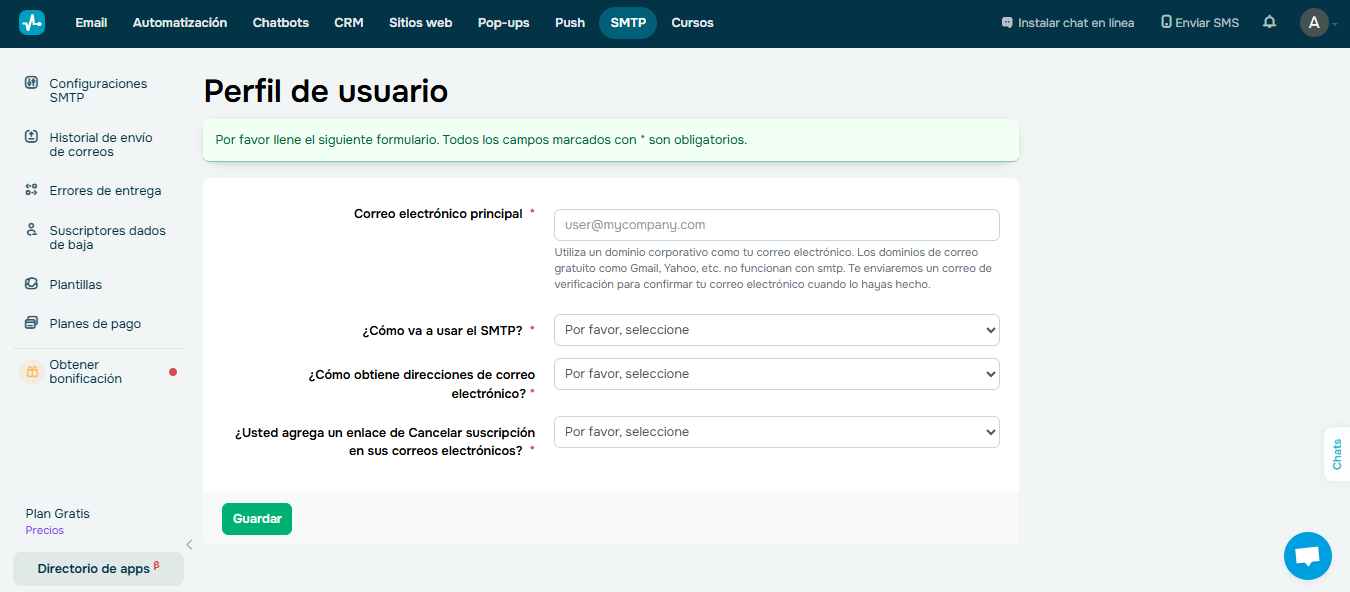Screen dimensions: 1350x592
Task: Click the Enviar SMS phone icon
Action: [x=1166, y=21]
